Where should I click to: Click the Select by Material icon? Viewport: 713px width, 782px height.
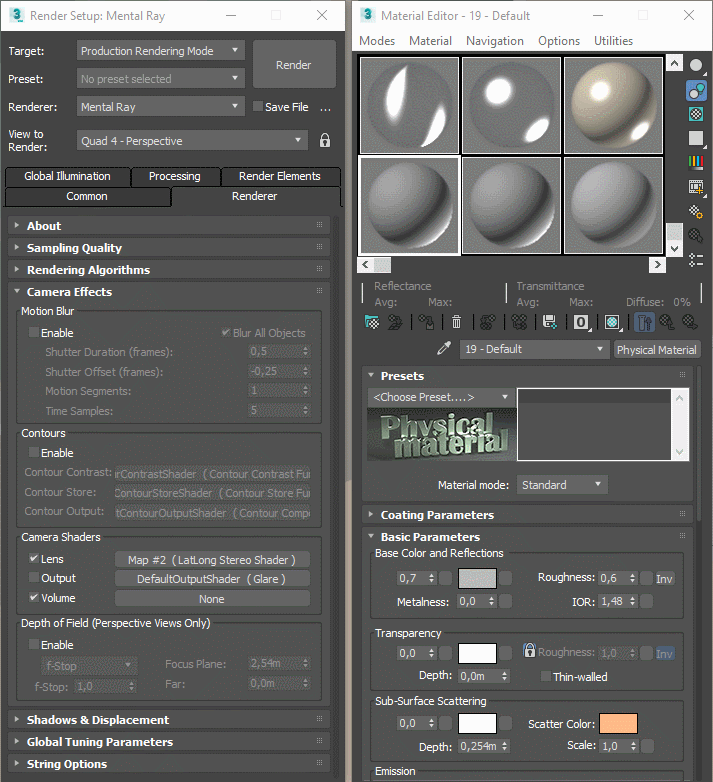click(696, 235)
